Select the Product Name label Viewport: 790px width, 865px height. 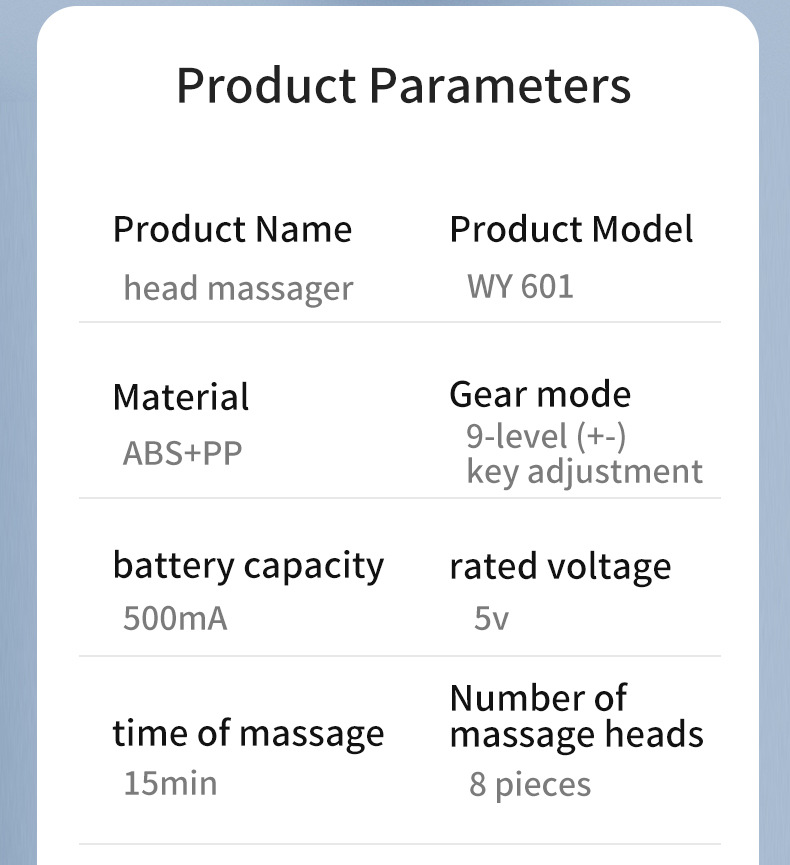point(232,229)
